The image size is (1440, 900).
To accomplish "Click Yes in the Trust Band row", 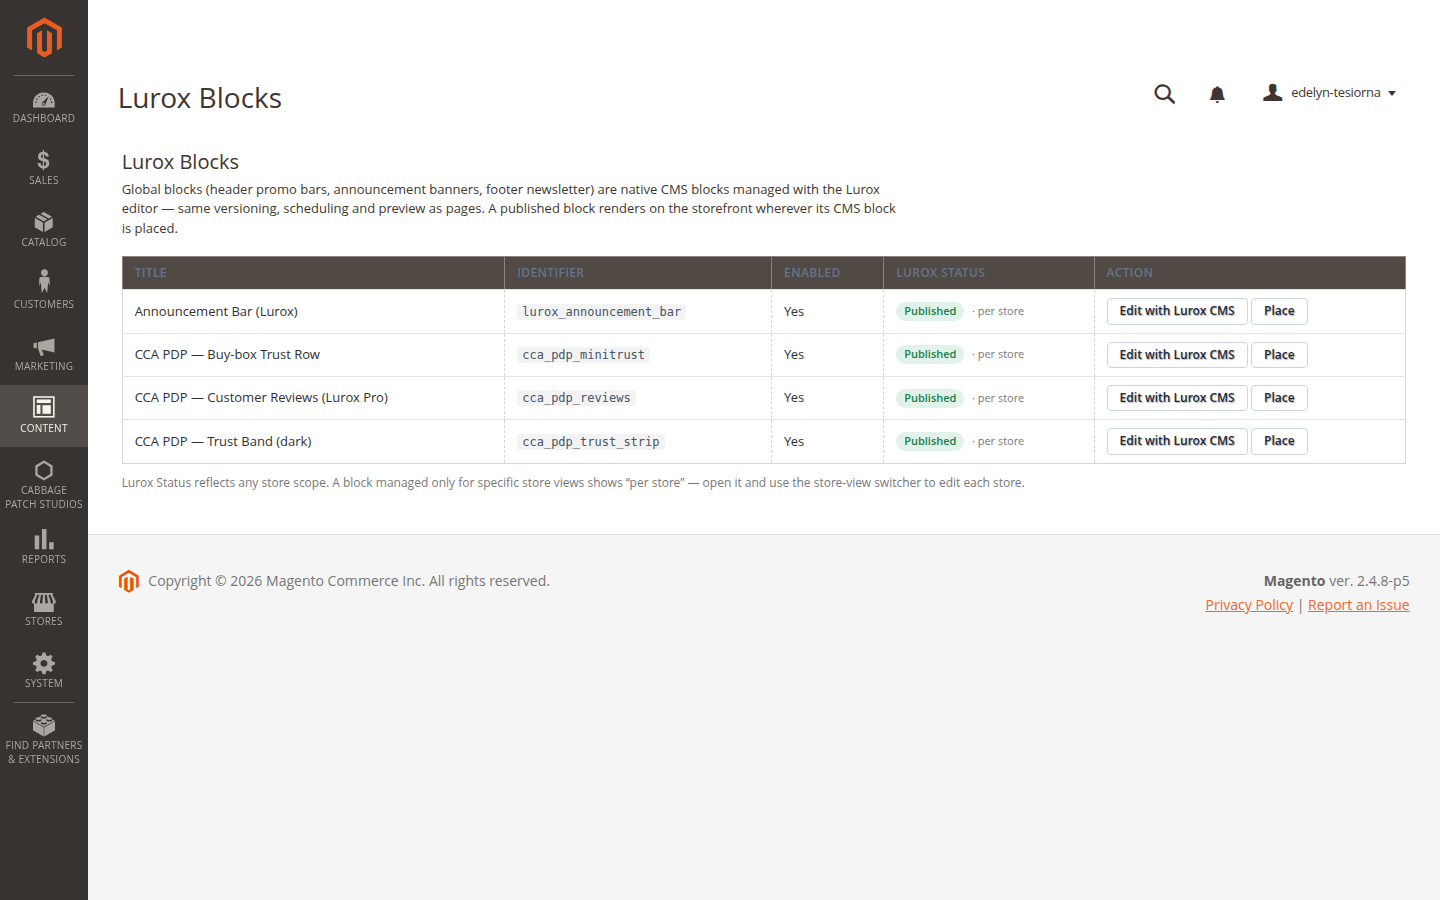I will pos(794,442).
